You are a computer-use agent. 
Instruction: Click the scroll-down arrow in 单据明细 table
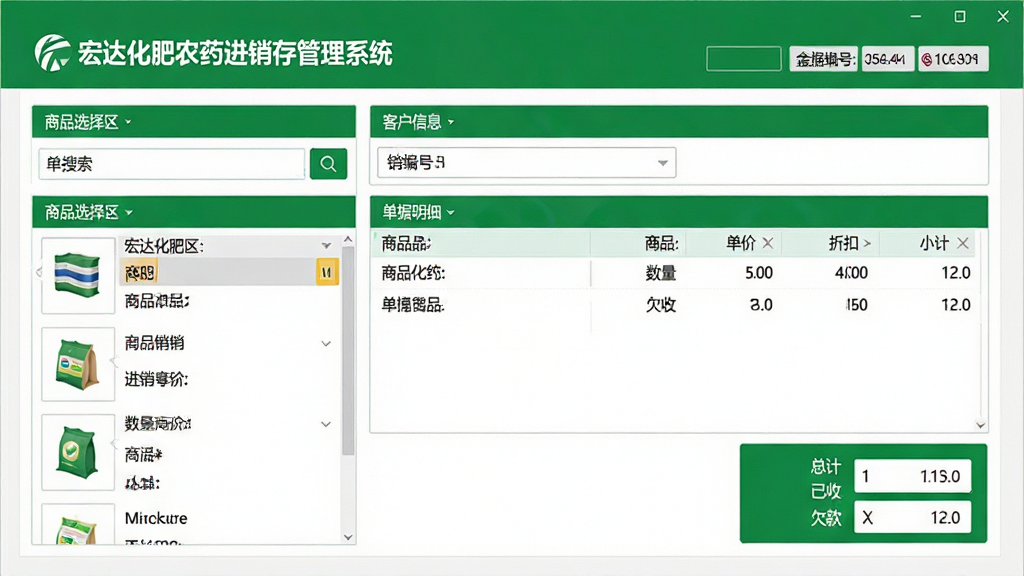tap(980, 425)
